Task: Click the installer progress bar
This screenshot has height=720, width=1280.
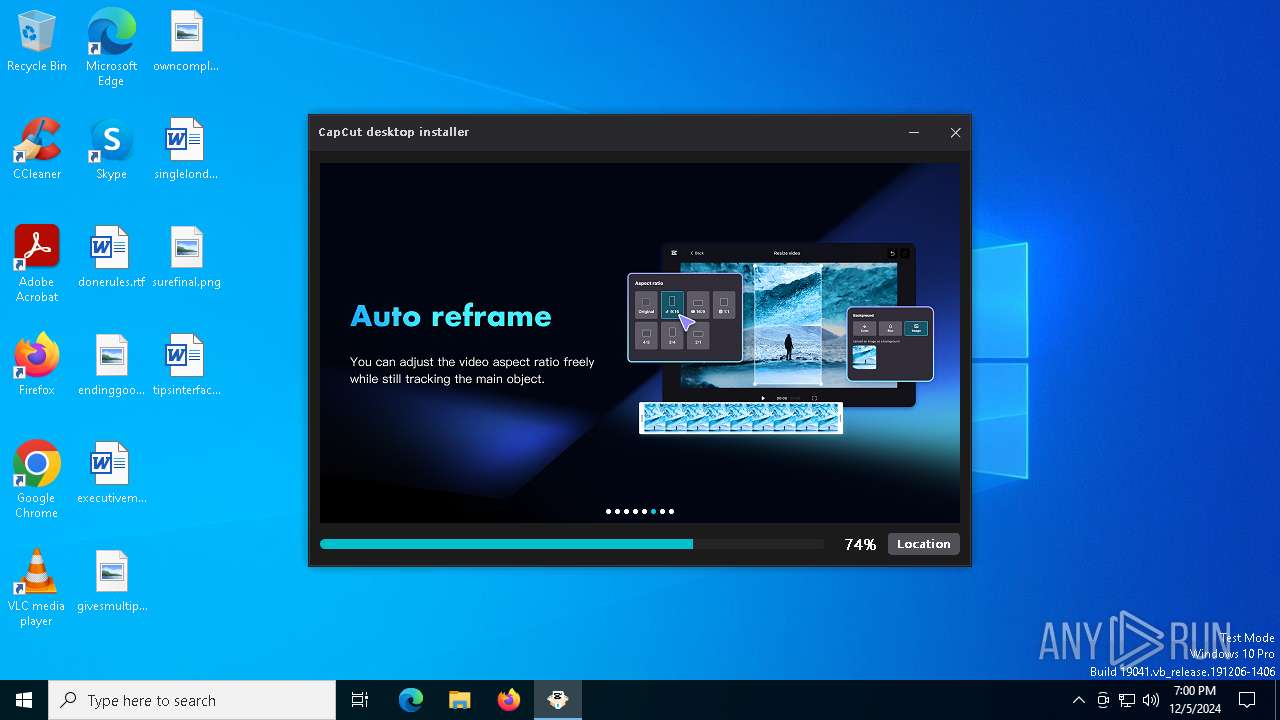Action: point(572,544)
